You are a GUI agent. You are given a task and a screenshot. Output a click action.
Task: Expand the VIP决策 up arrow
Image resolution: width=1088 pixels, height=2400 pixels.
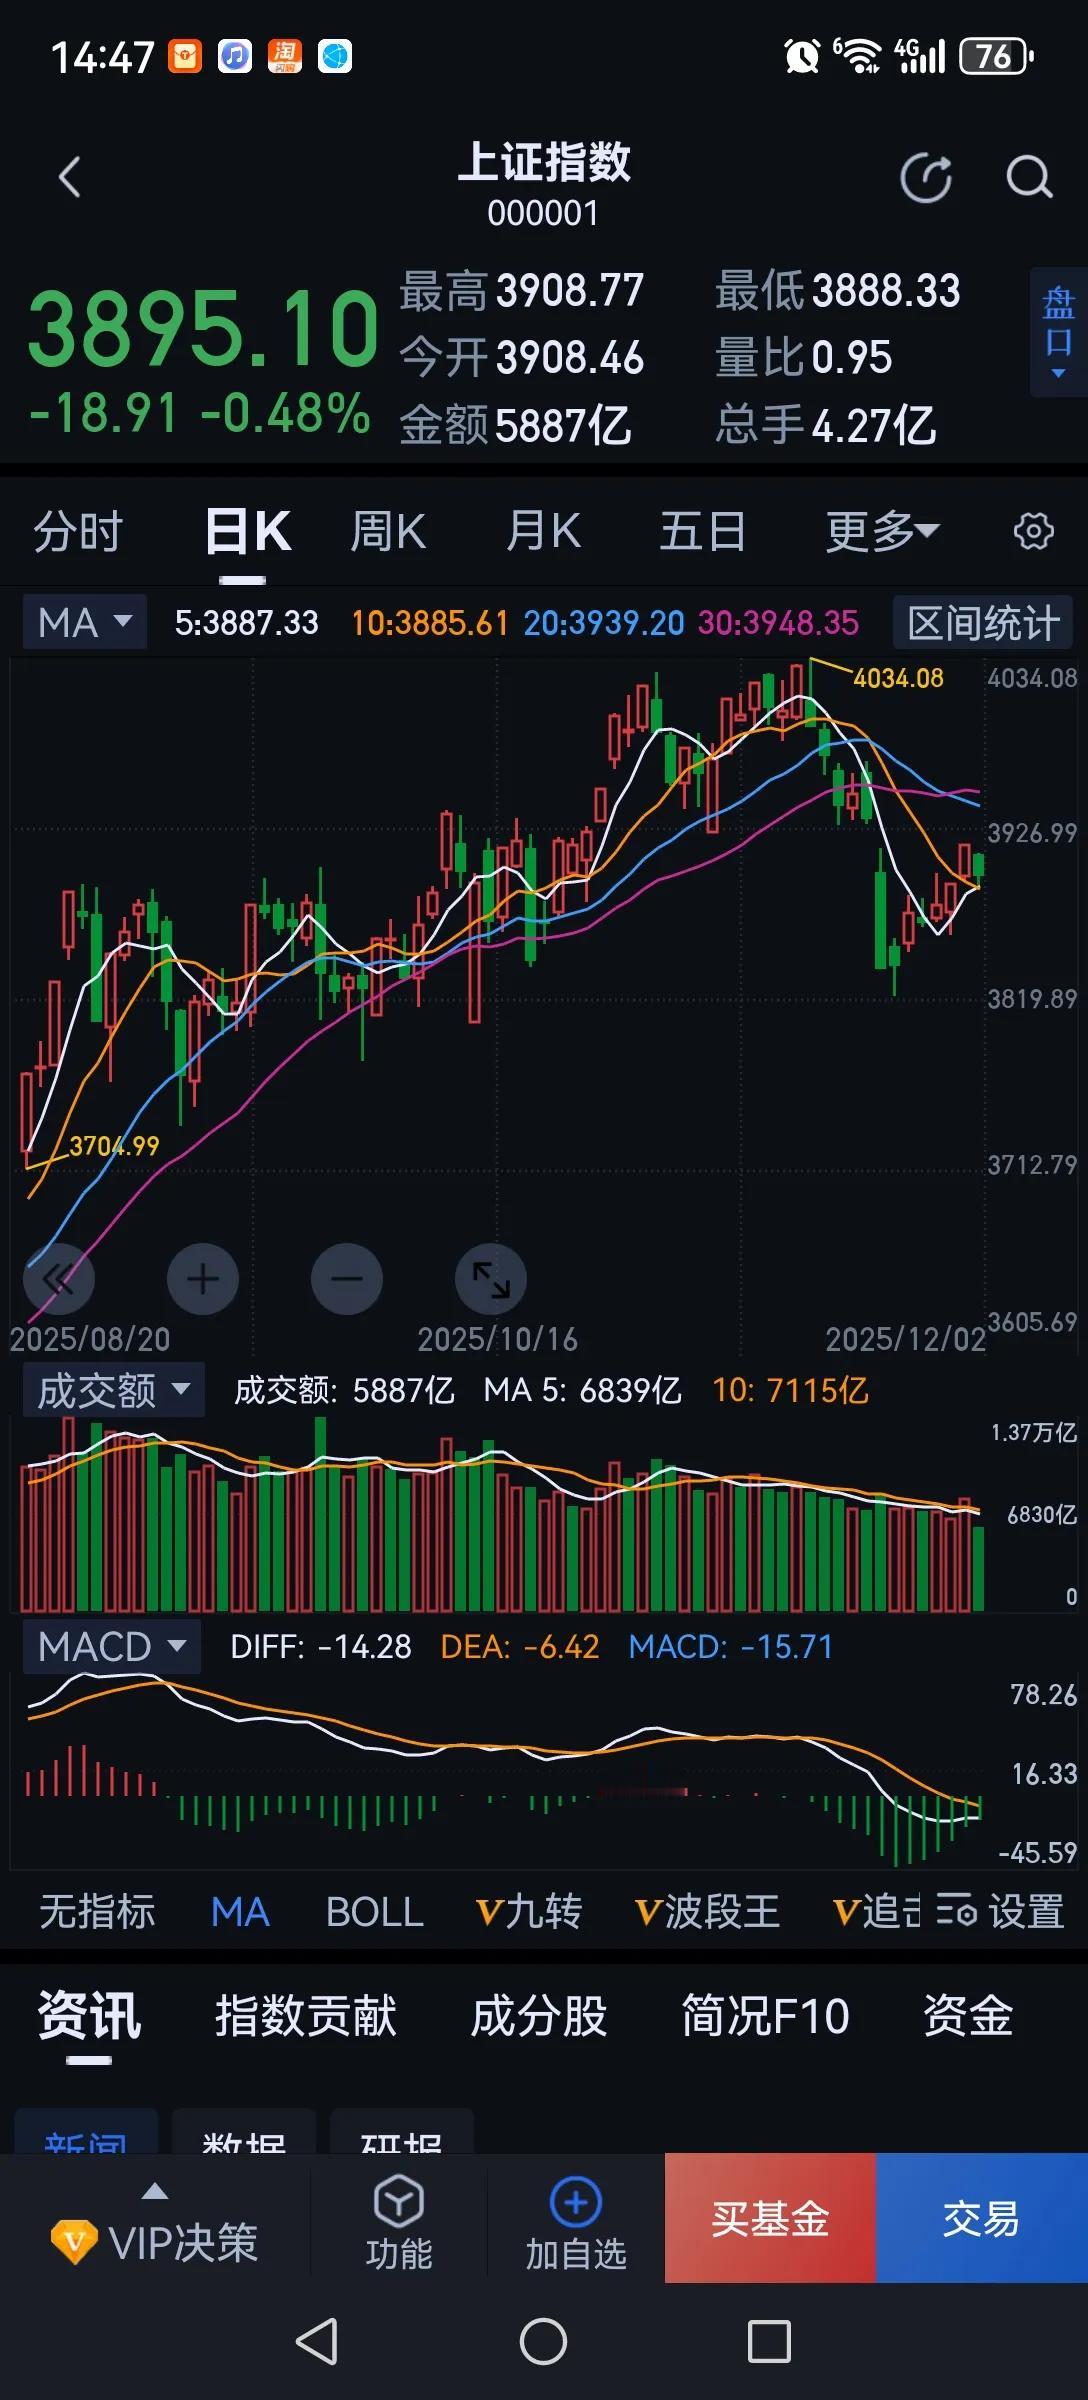point(155,2192)
